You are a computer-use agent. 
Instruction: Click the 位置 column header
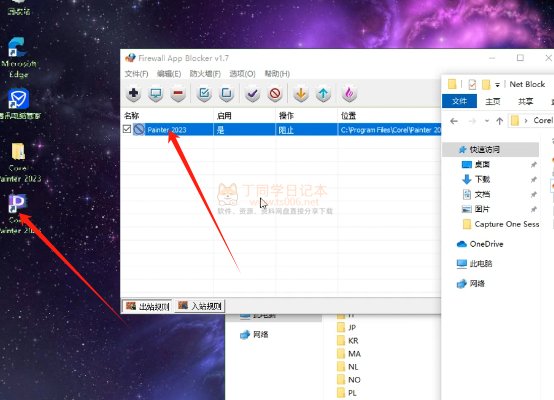(x=389, y=116)
